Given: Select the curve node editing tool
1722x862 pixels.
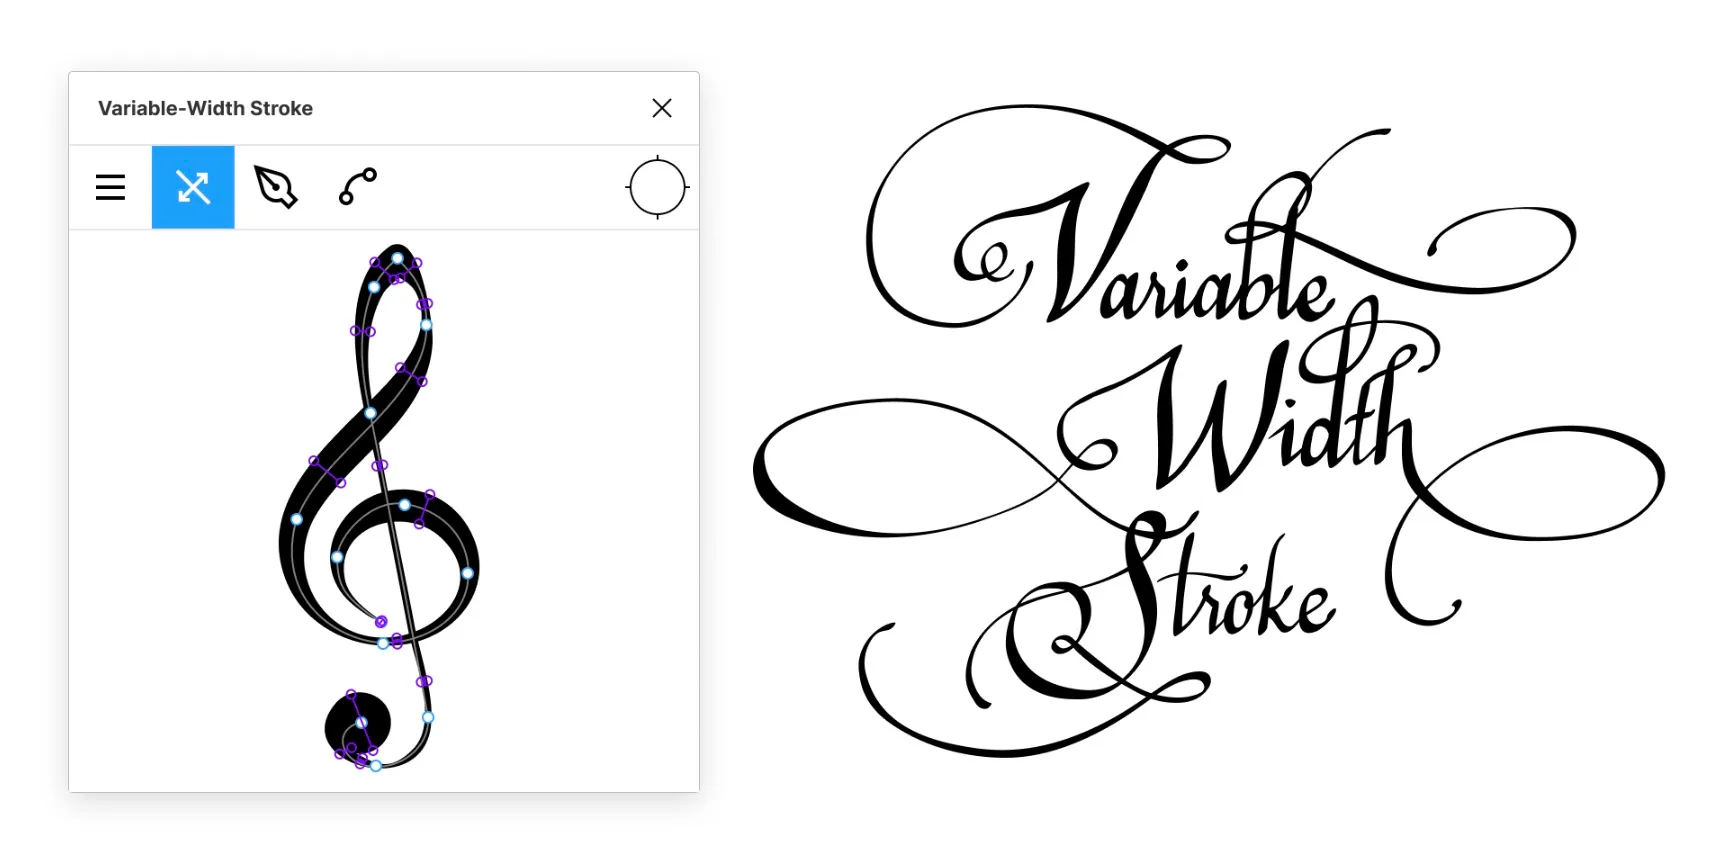Looking at the screenshot, I should point(358,187).
